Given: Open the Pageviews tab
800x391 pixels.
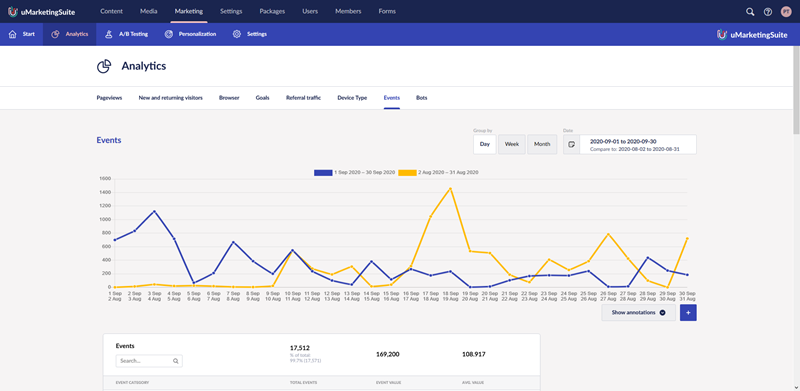Looking at the screenshot, I should click(109, 97).
